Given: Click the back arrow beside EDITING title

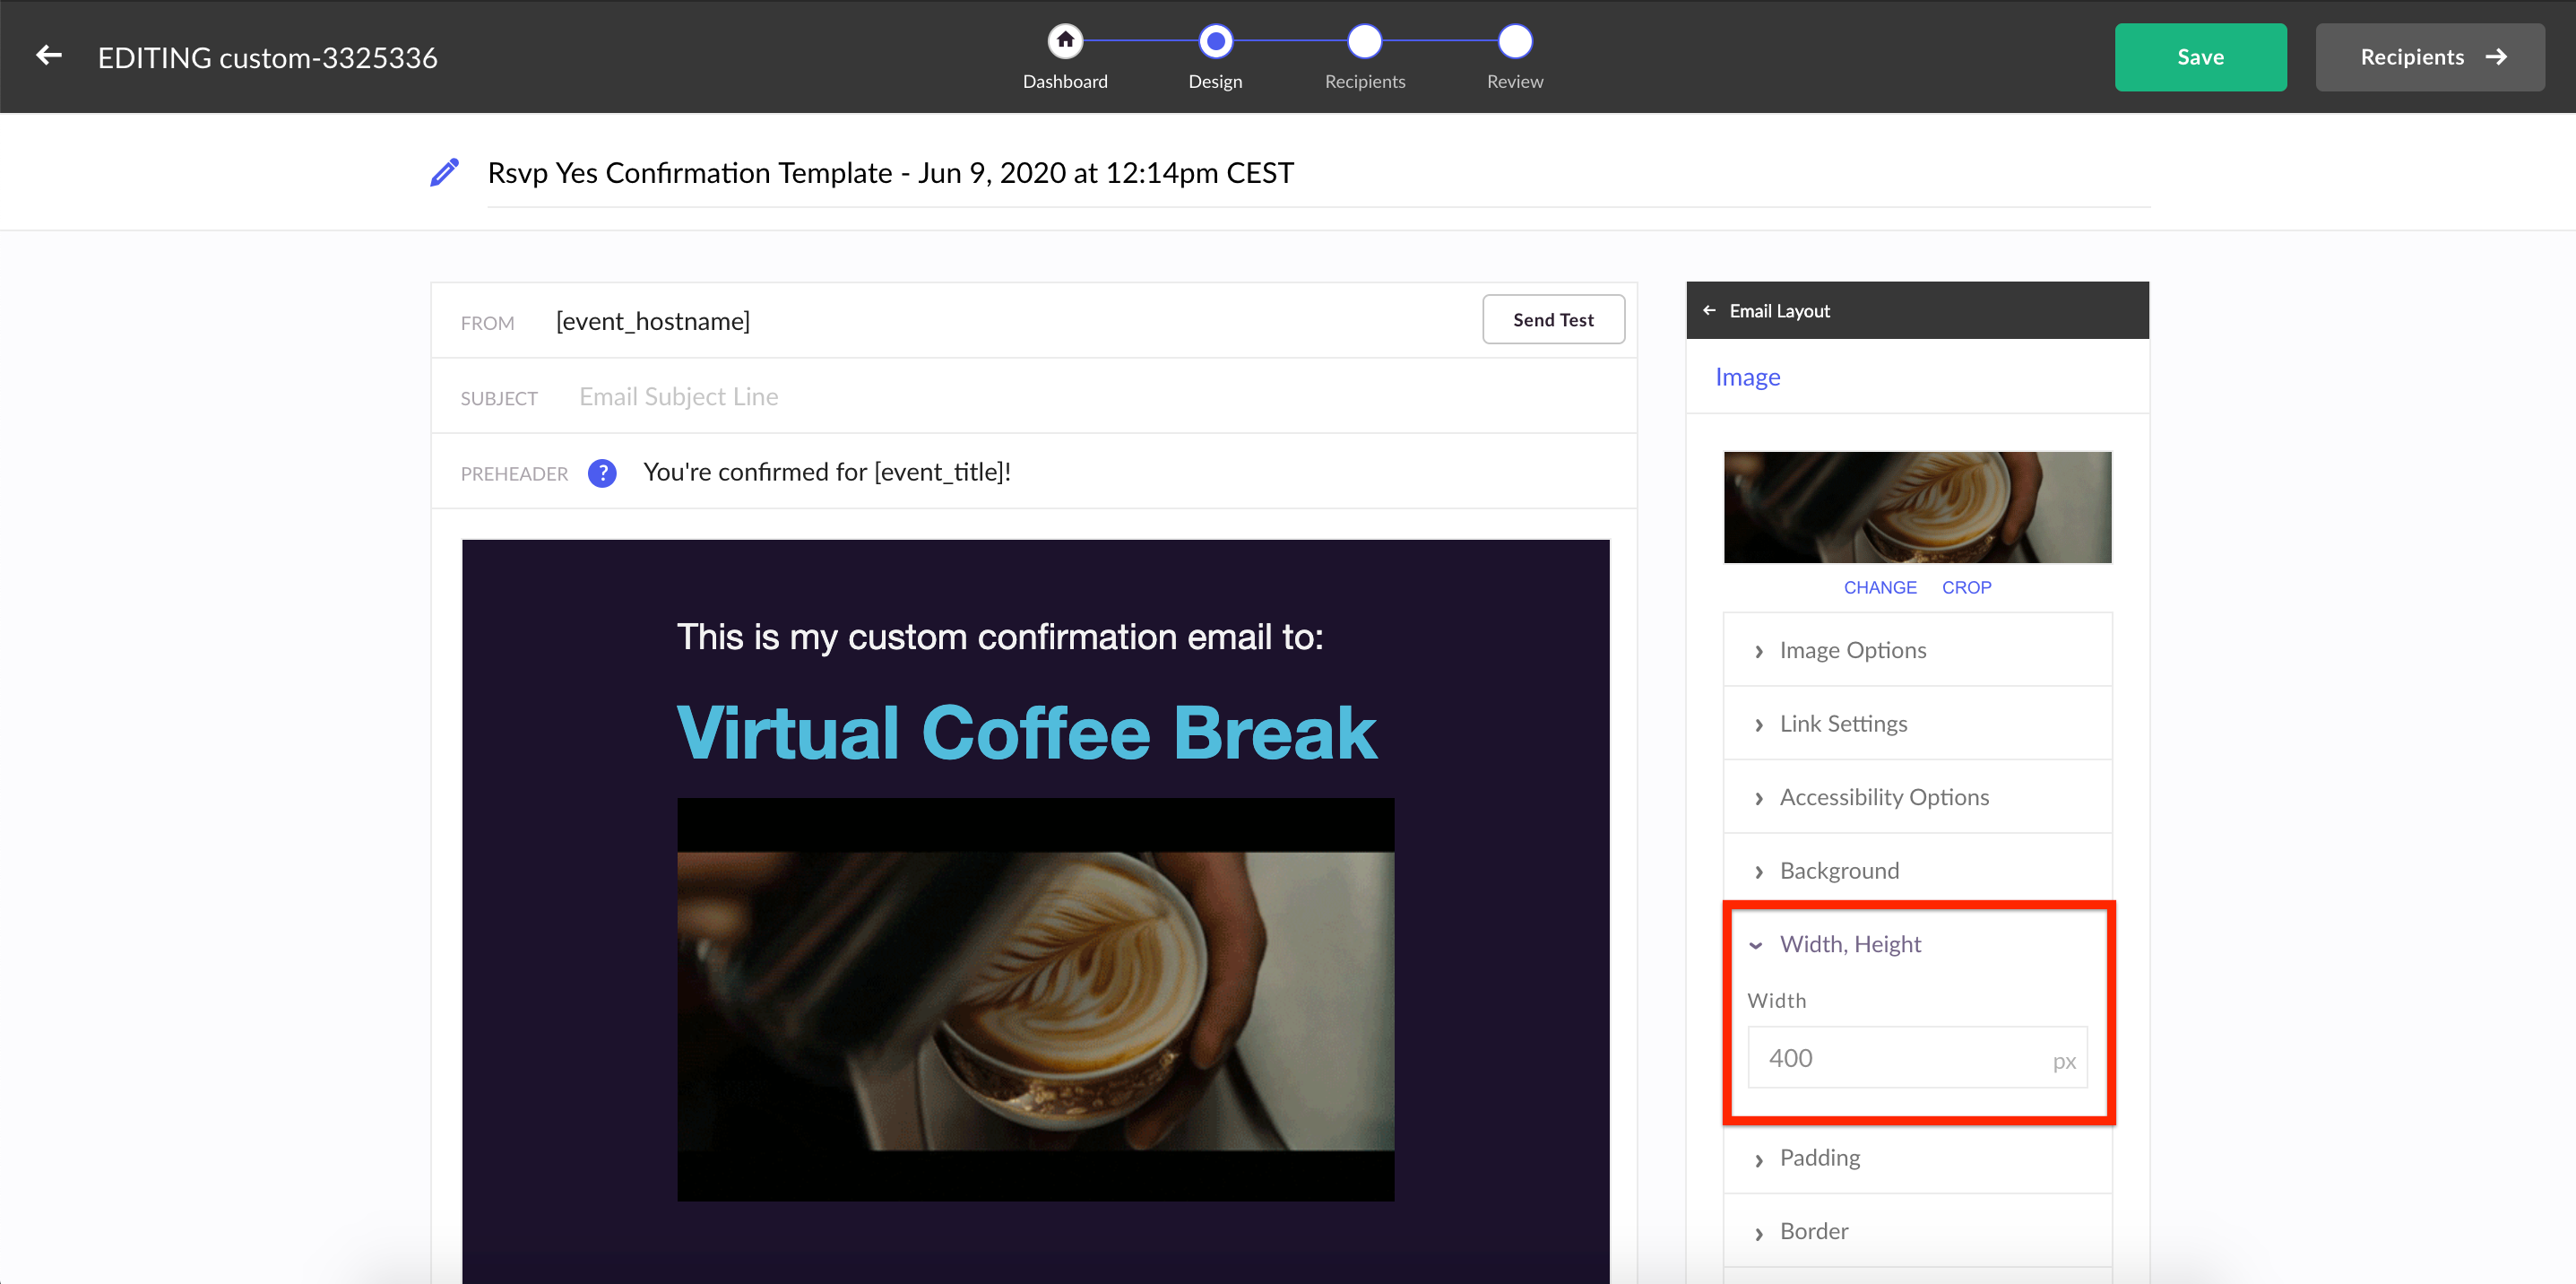Looking at the screenshot, I should [x=48, y=56].
